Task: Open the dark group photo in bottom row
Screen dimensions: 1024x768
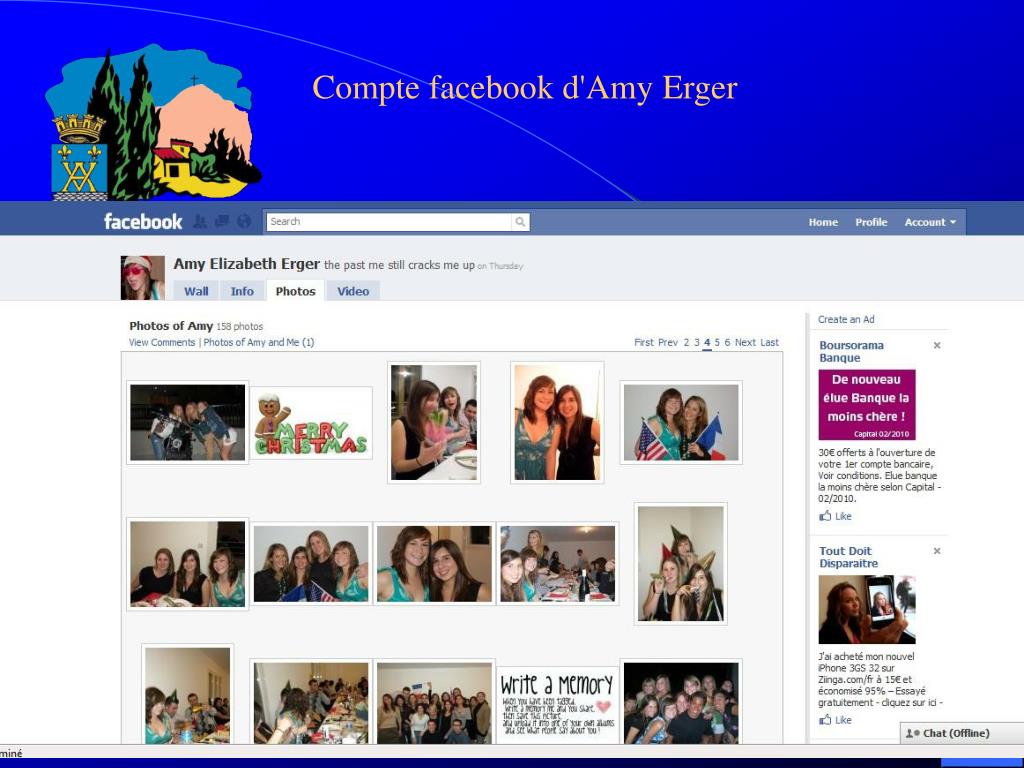Action: (680, 703)
